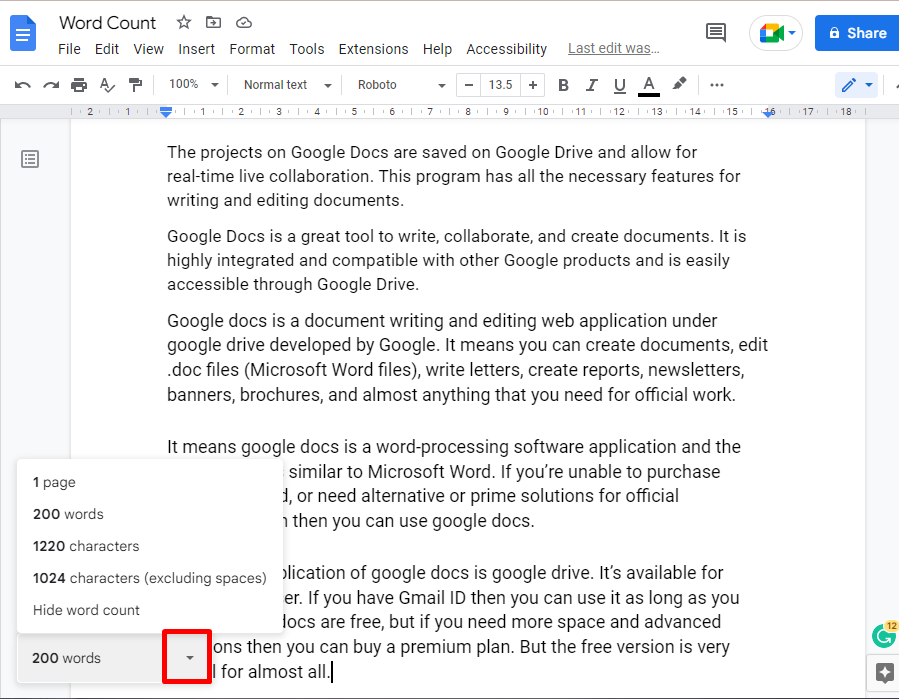Select 1220 characters option
This screenshot has height=699, width=899.
point(150,546)
